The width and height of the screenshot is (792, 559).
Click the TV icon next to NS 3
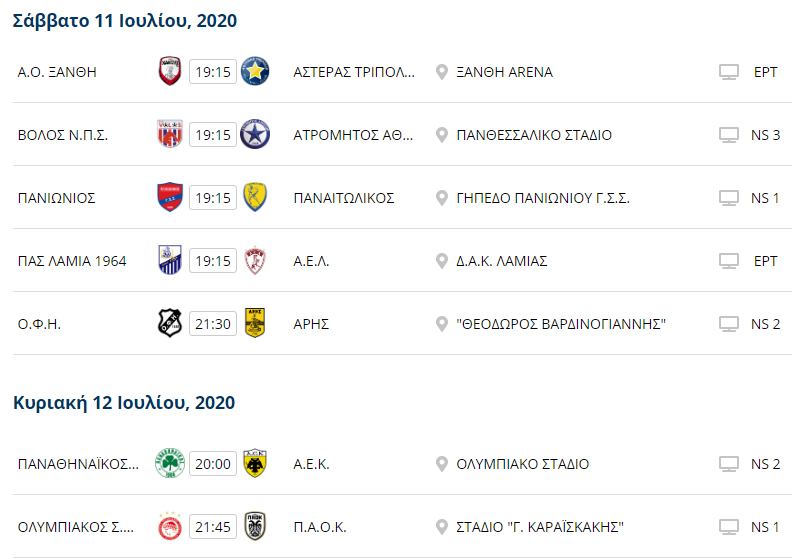point(729,135)
